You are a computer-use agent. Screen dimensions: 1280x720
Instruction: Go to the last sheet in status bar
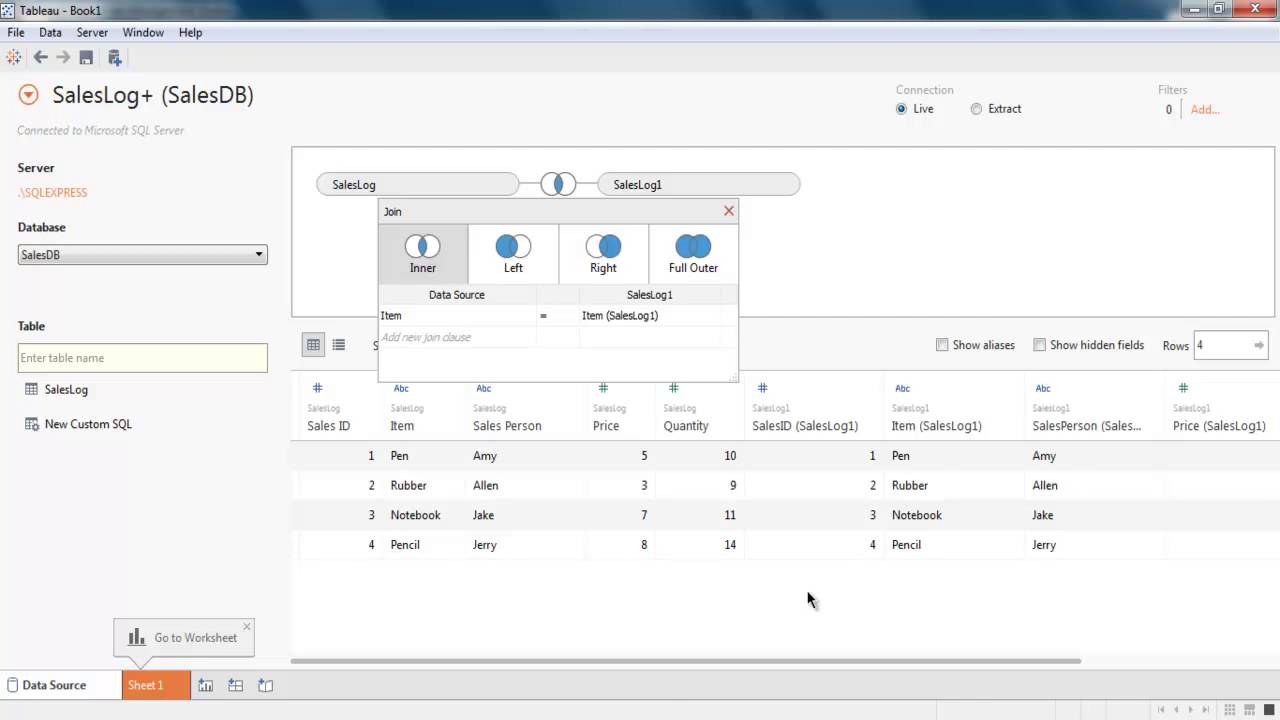tap(1205, 710)
